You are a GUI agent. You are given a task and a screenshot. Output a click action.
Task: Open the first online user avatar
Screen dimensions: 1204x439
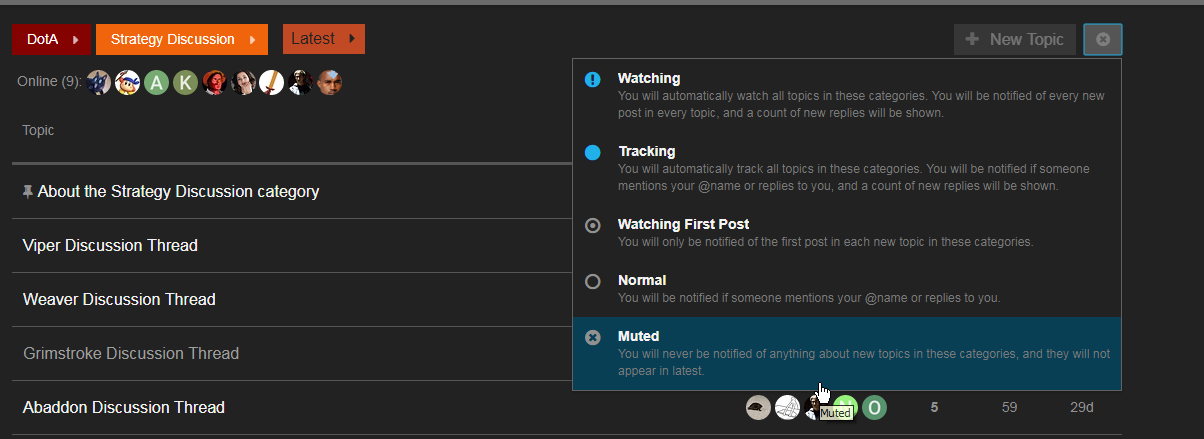[98, 83]
